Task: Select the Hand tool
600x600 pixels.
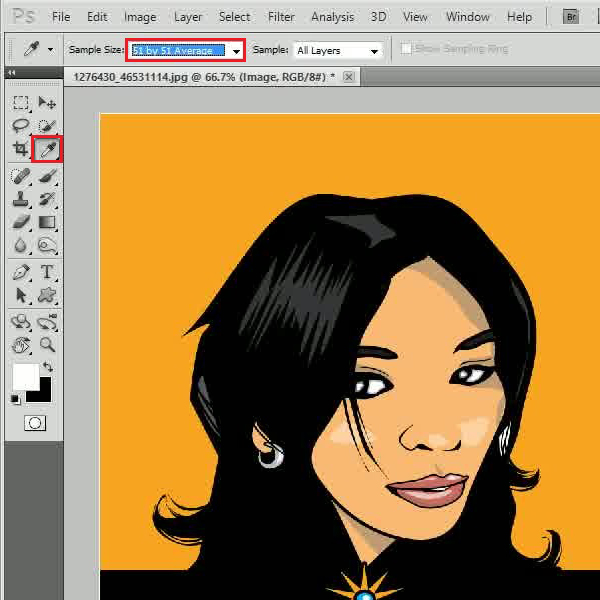Action: point(21,345)
